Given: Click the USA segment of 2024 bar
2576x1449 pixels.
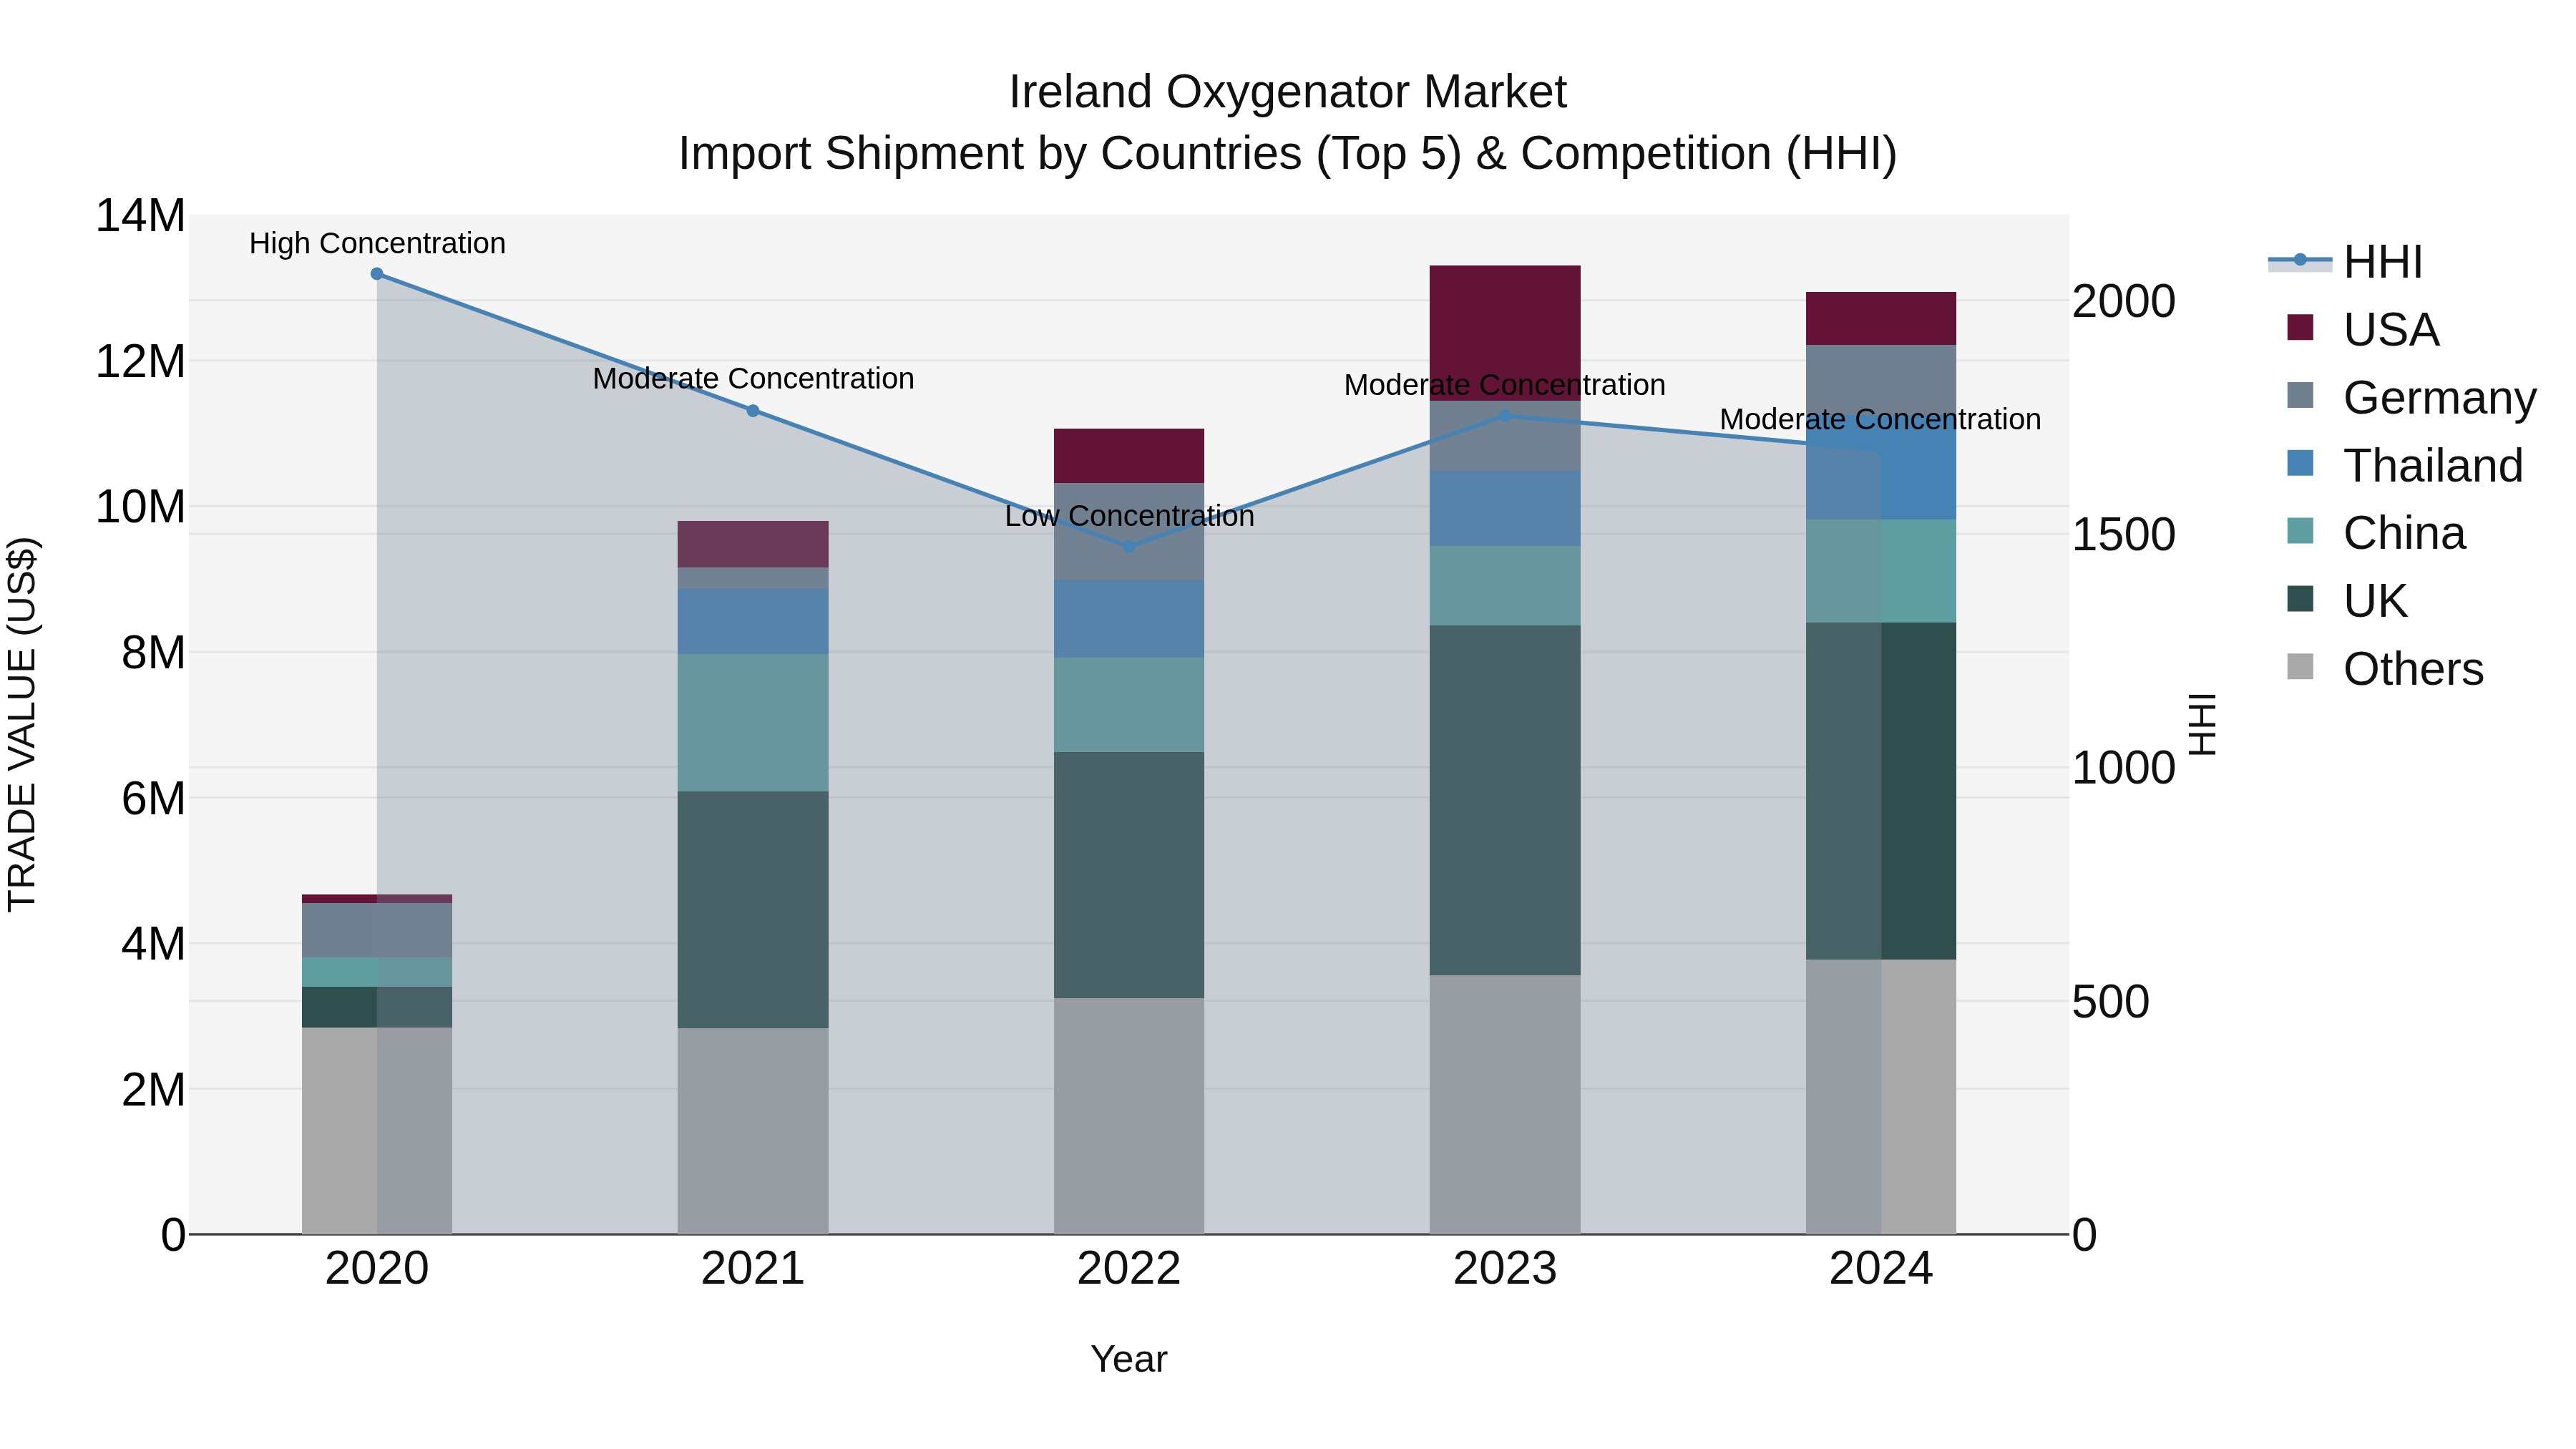Looking at the screenshot, I should coord(1881,319).
